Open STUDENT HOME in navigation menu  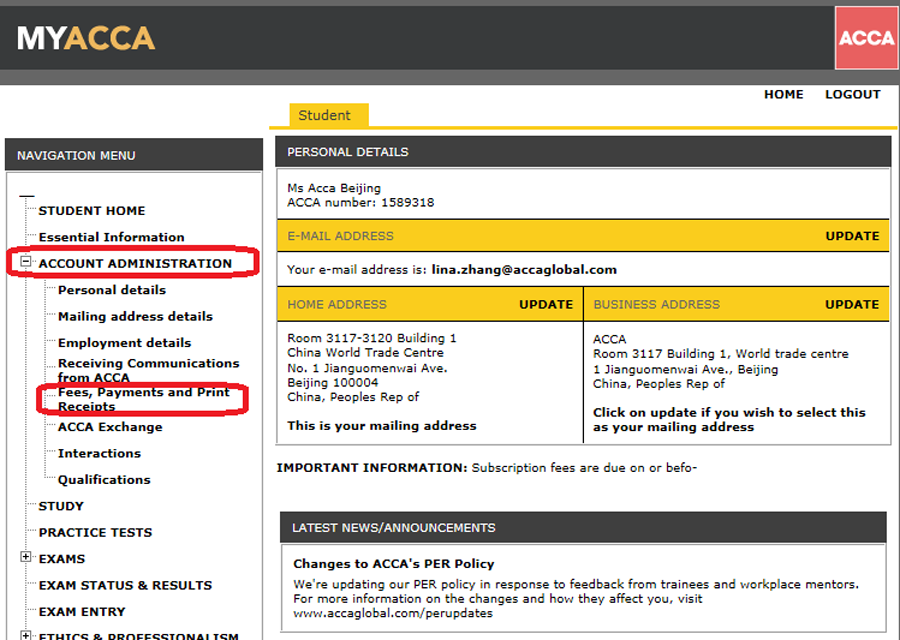click(92, 211)
